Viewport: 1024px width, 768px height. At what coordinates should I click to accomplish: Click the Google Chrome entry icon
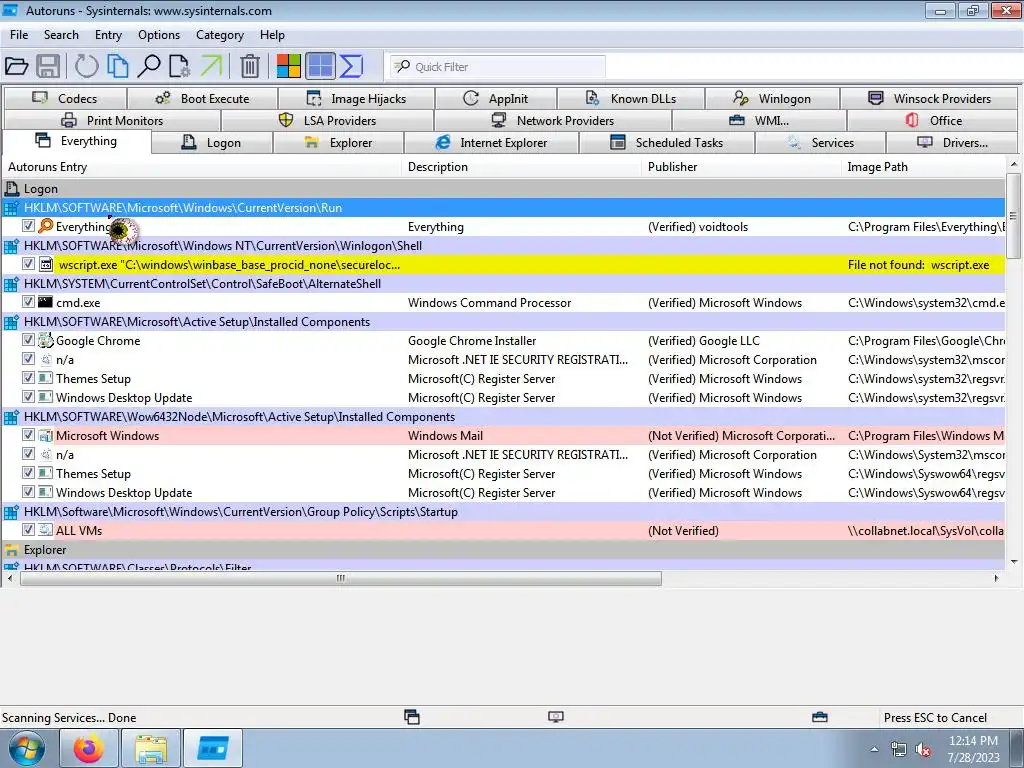[x=46, y=340]
